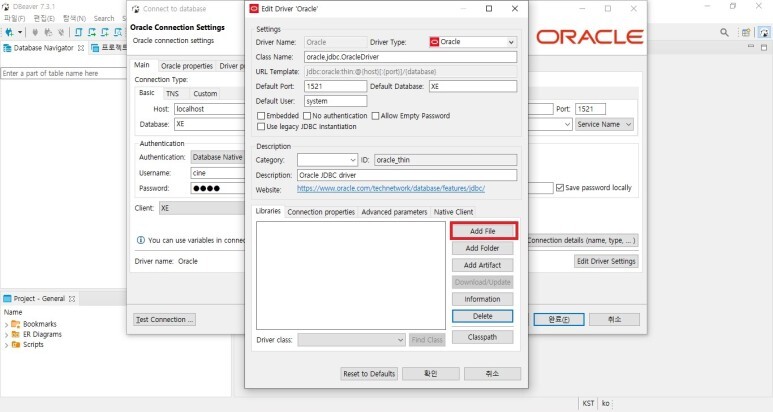Screen dimensions: 773x412
Task: Click the Open Perspective icon at top right
Action: 746,33
